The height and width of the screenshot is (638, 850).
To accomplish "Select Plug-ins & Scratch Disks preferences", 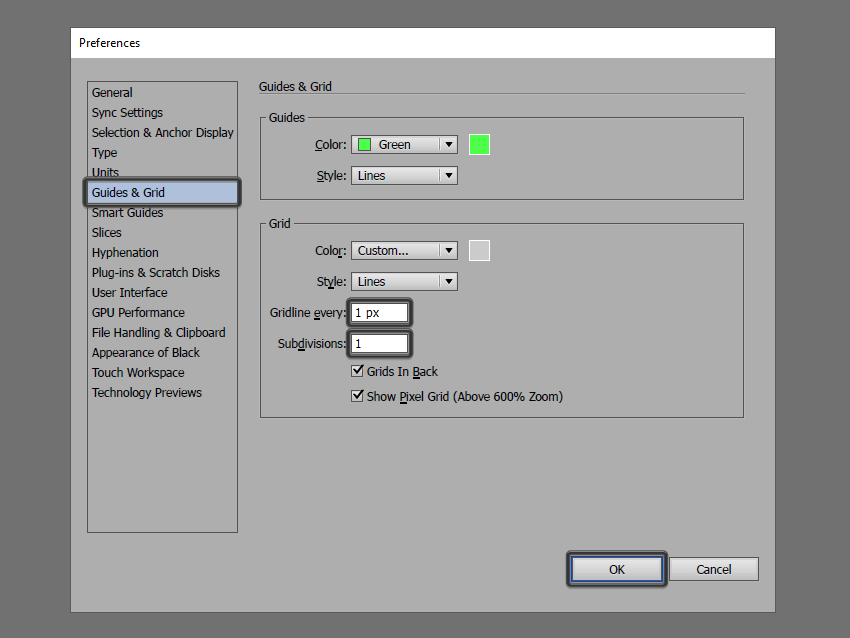I will point(155,272).
